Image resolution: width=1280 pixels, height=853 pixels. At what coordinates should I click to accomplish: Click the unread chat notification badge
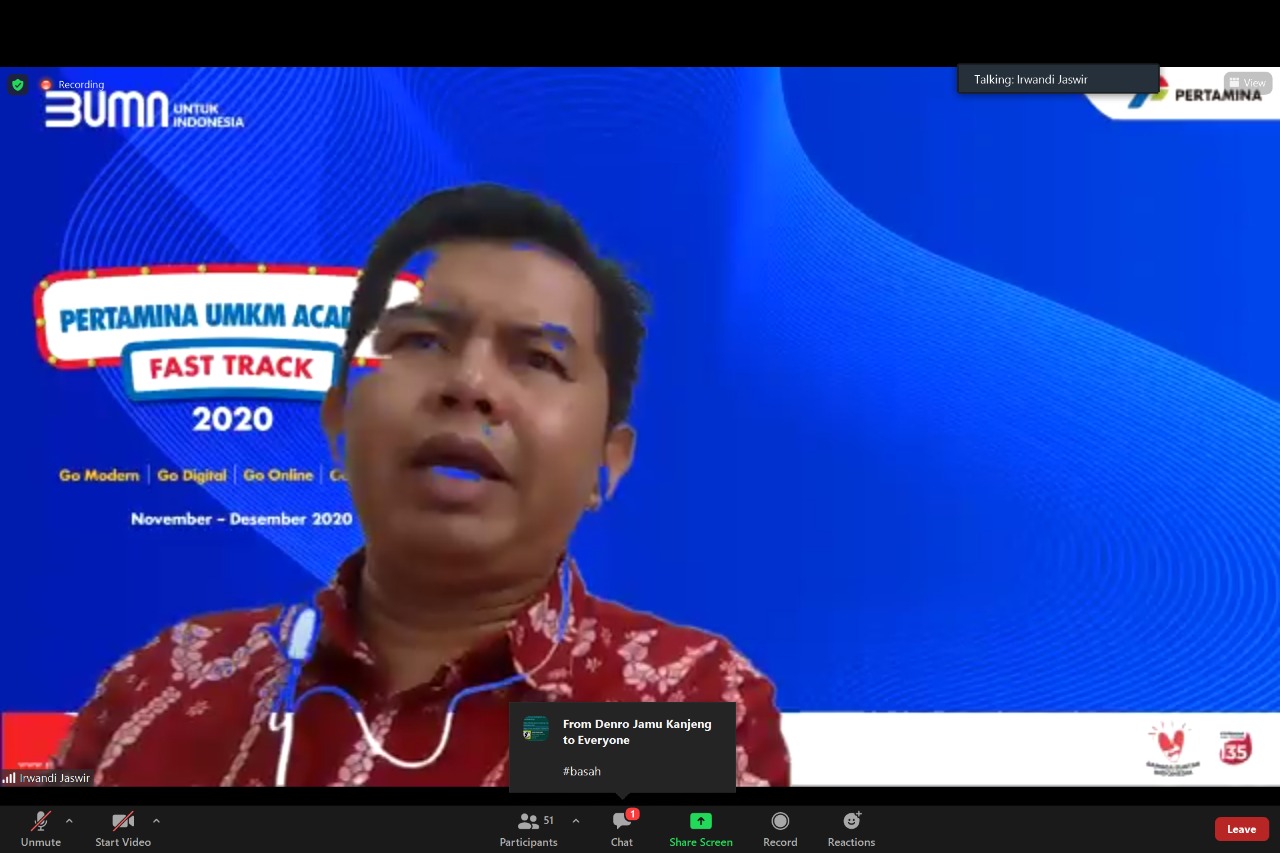[633, 814]
